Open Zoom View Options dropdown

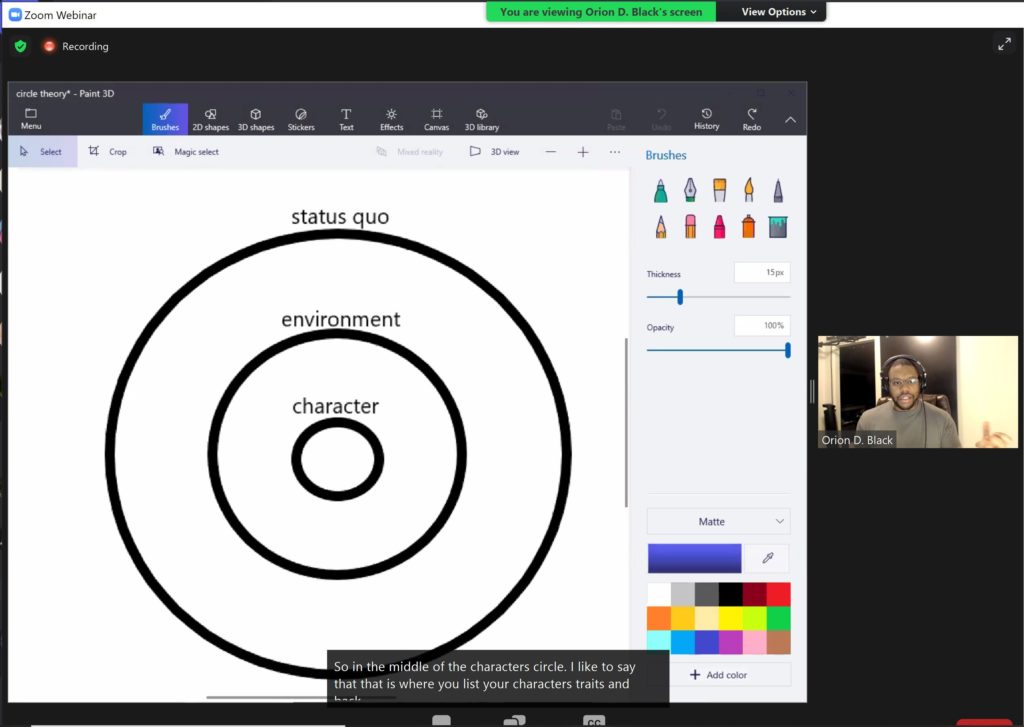click(779, 12)
